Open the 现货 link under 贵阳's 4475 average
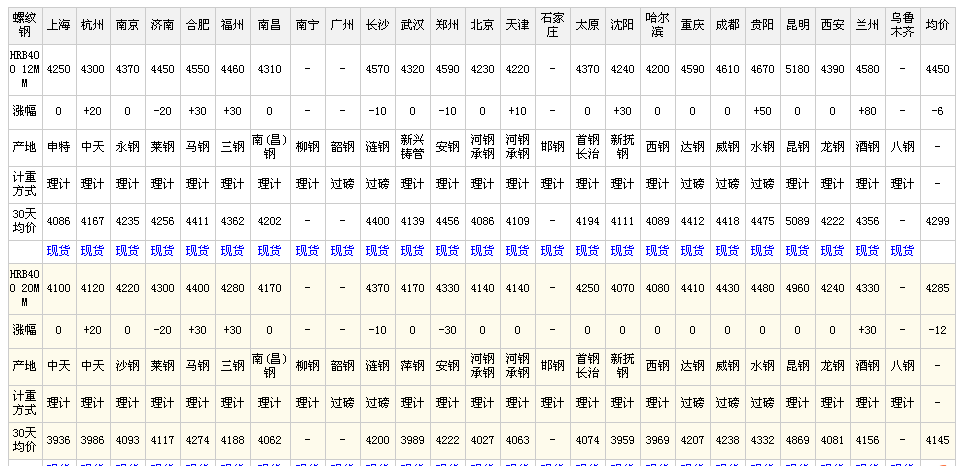 (763, 251)
